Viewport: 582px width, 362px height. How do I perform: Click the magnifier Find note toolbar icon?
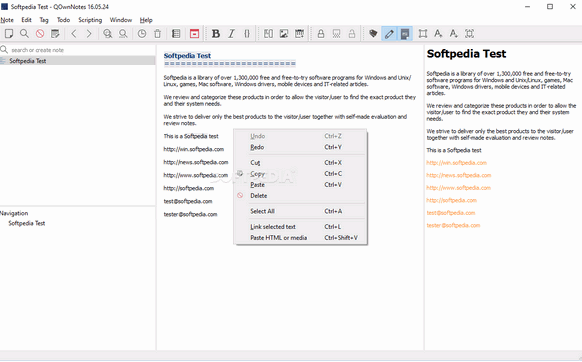[x=24, y=34]
